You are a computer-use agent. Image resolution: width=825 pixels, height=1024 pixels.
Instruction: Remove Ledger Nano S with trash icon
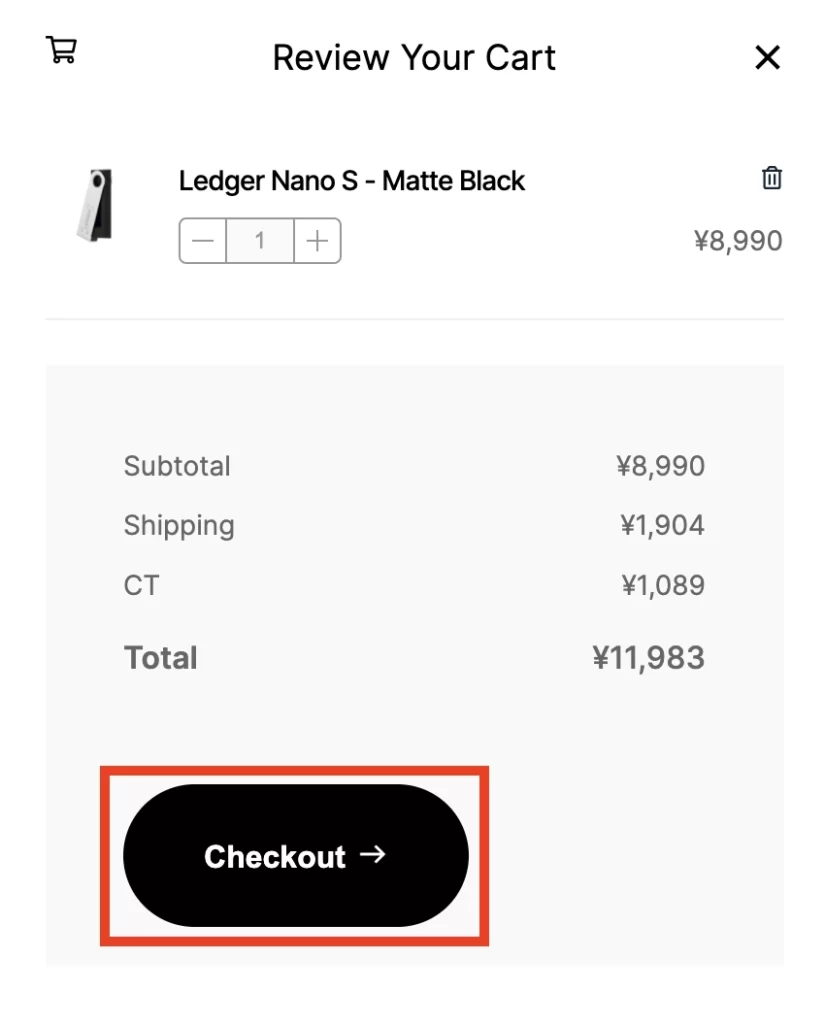(x=771, y=178)
